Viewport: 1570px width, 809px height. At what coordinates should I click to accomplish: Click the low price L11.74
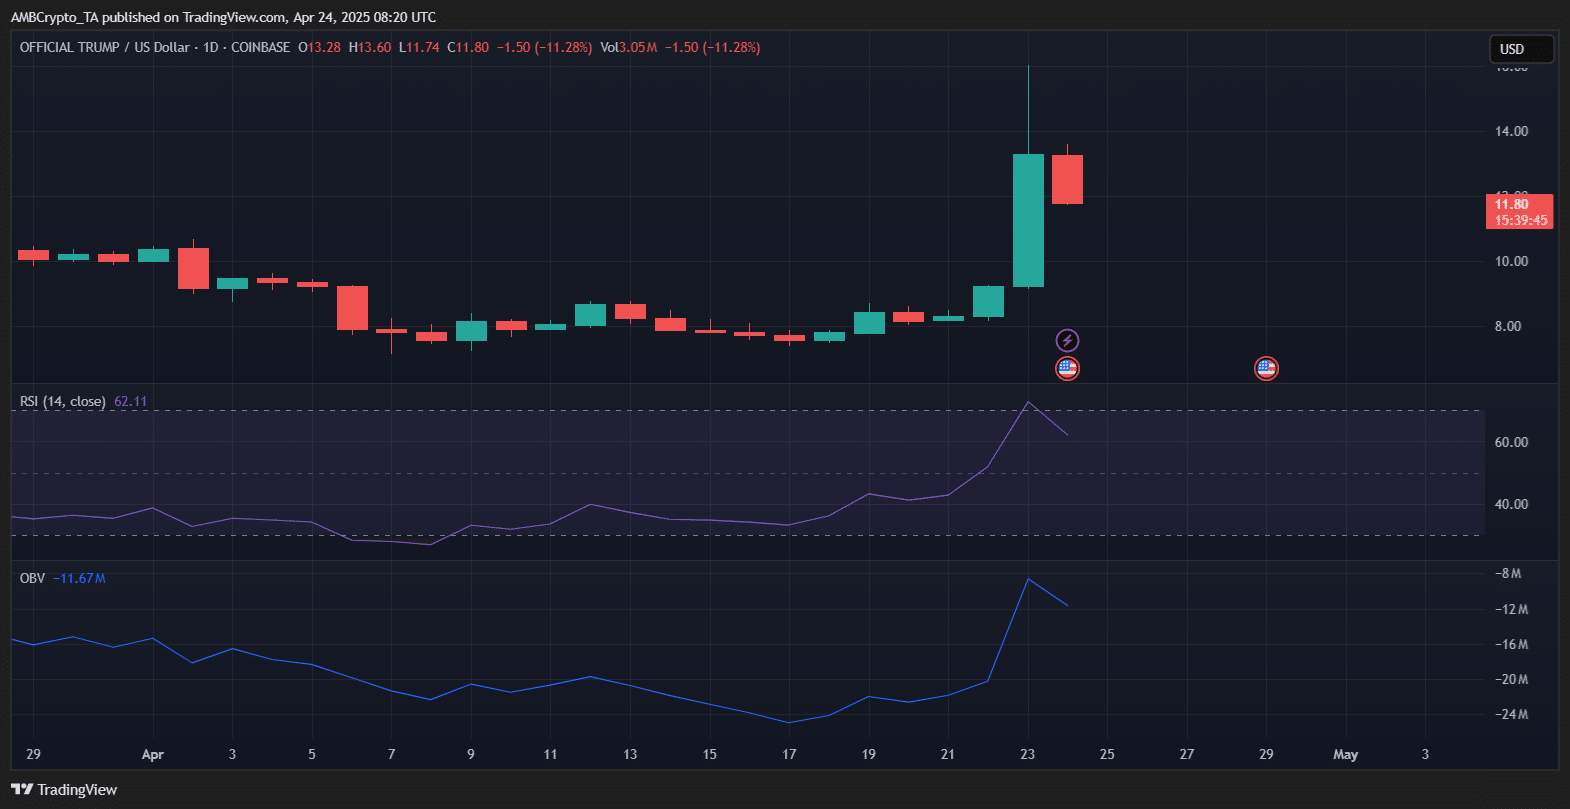pyautogui.click(x=419, y=47)
